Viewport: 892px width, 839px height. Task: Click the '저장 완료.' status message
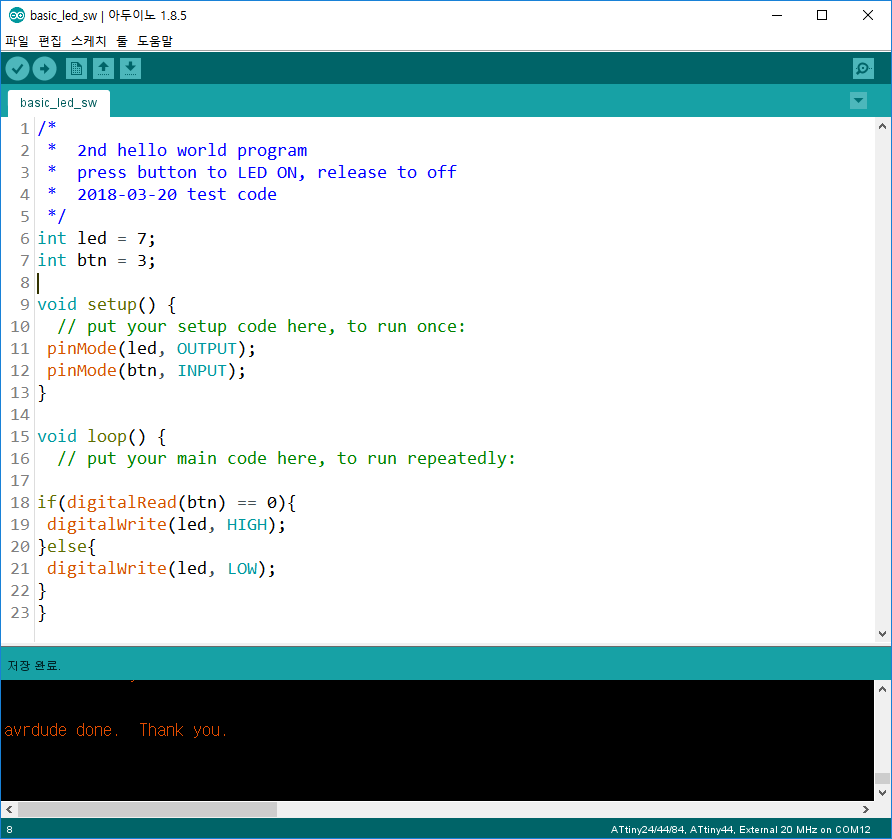pyautogui.click(x=34, y=666)
